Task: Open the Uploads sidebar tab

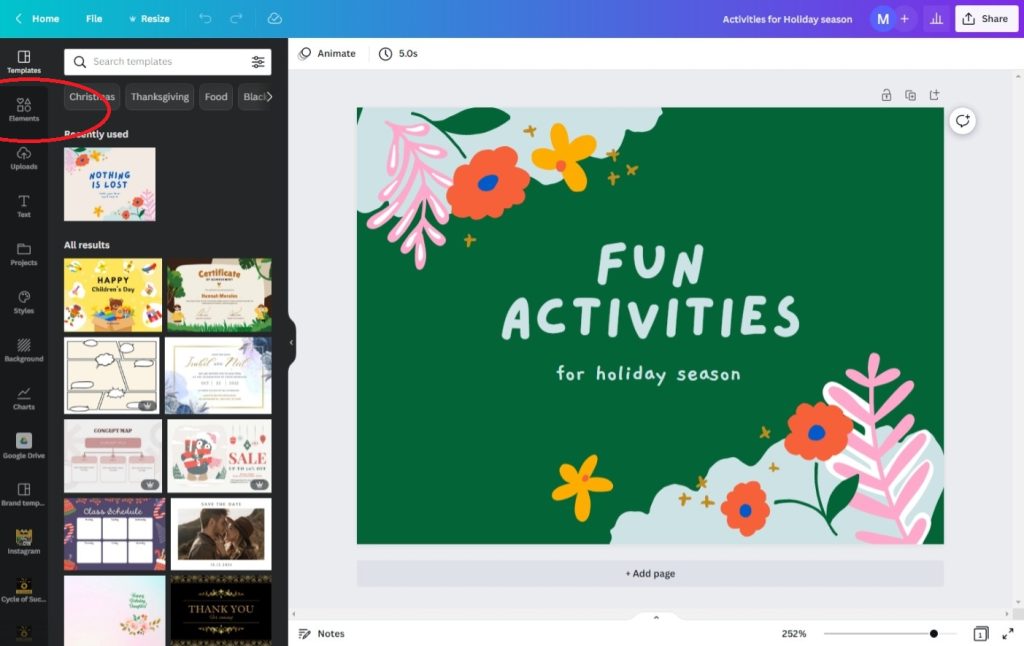Action: point(24,157)
